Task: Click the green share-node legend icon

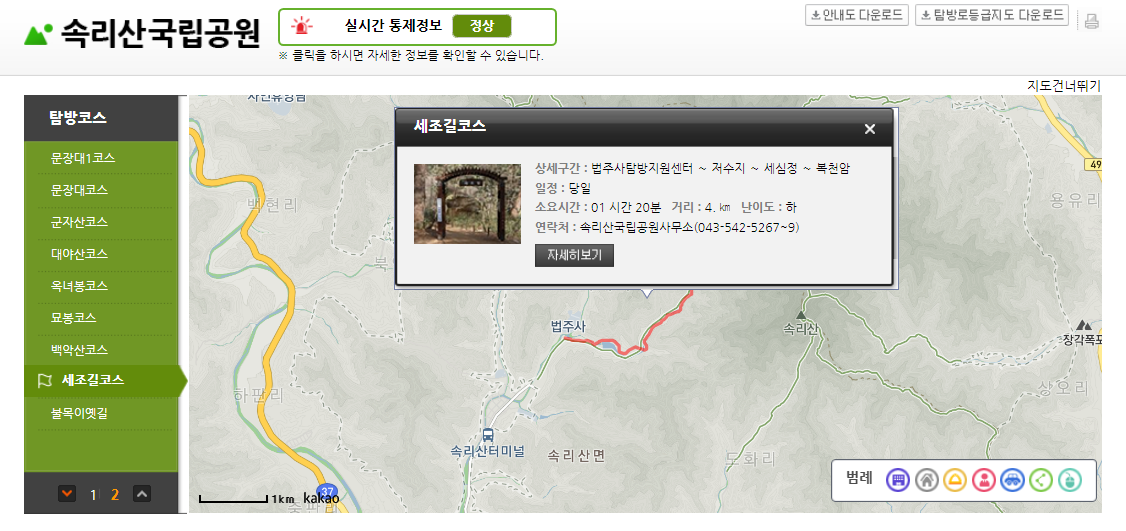Action: (x=1041, y=479)
